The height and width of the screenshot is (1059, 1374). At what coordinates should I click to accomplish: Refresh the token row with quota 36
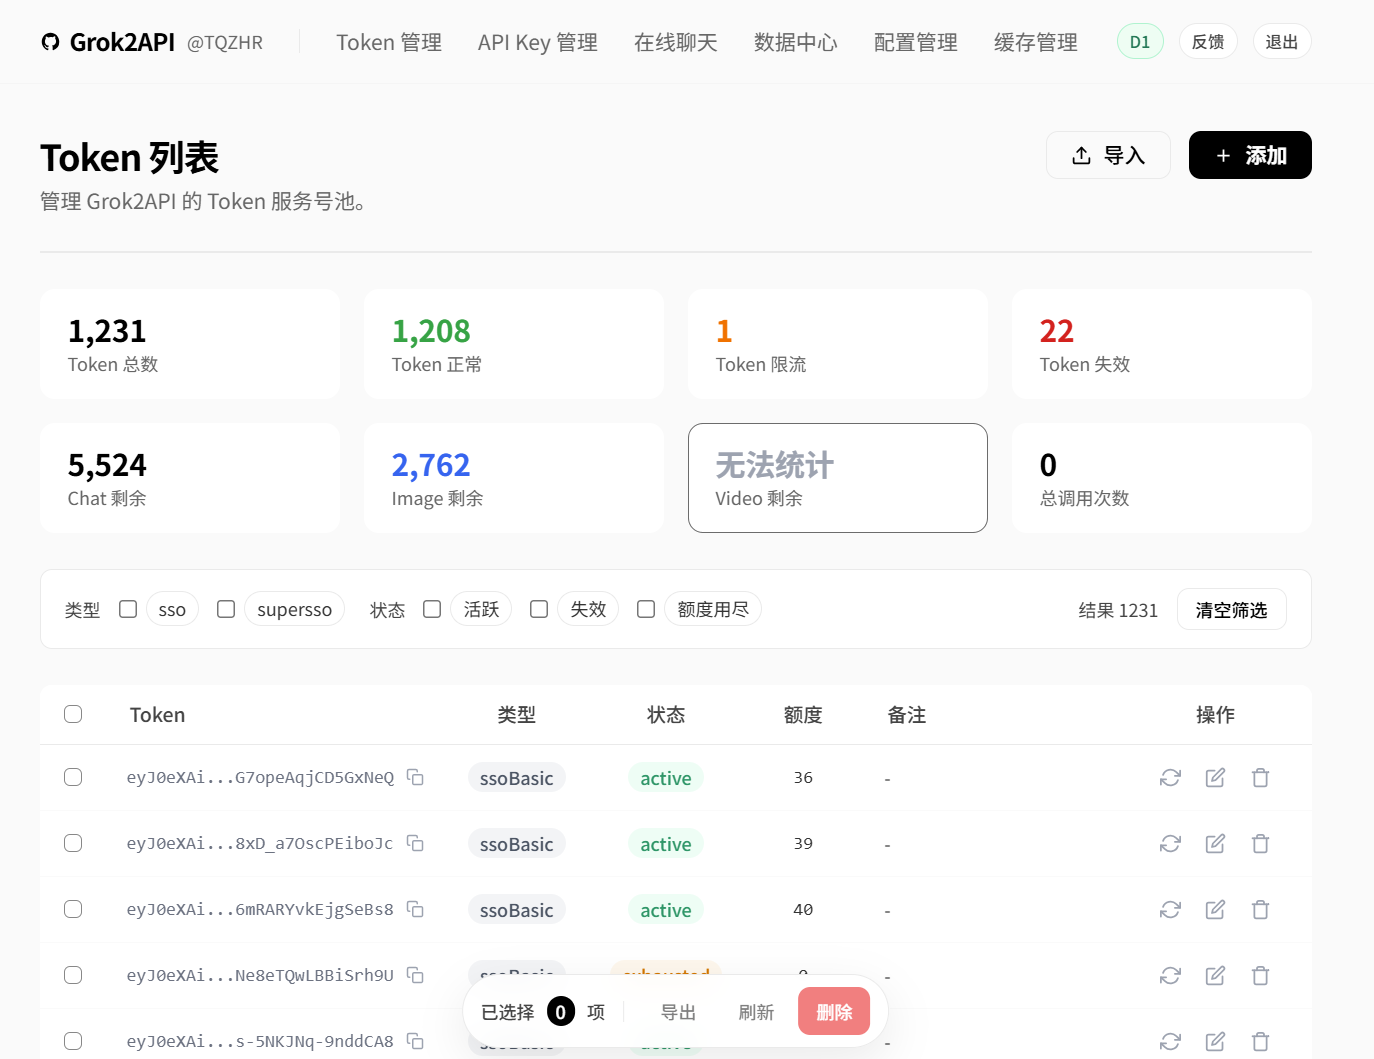[x=1170, y=777]
